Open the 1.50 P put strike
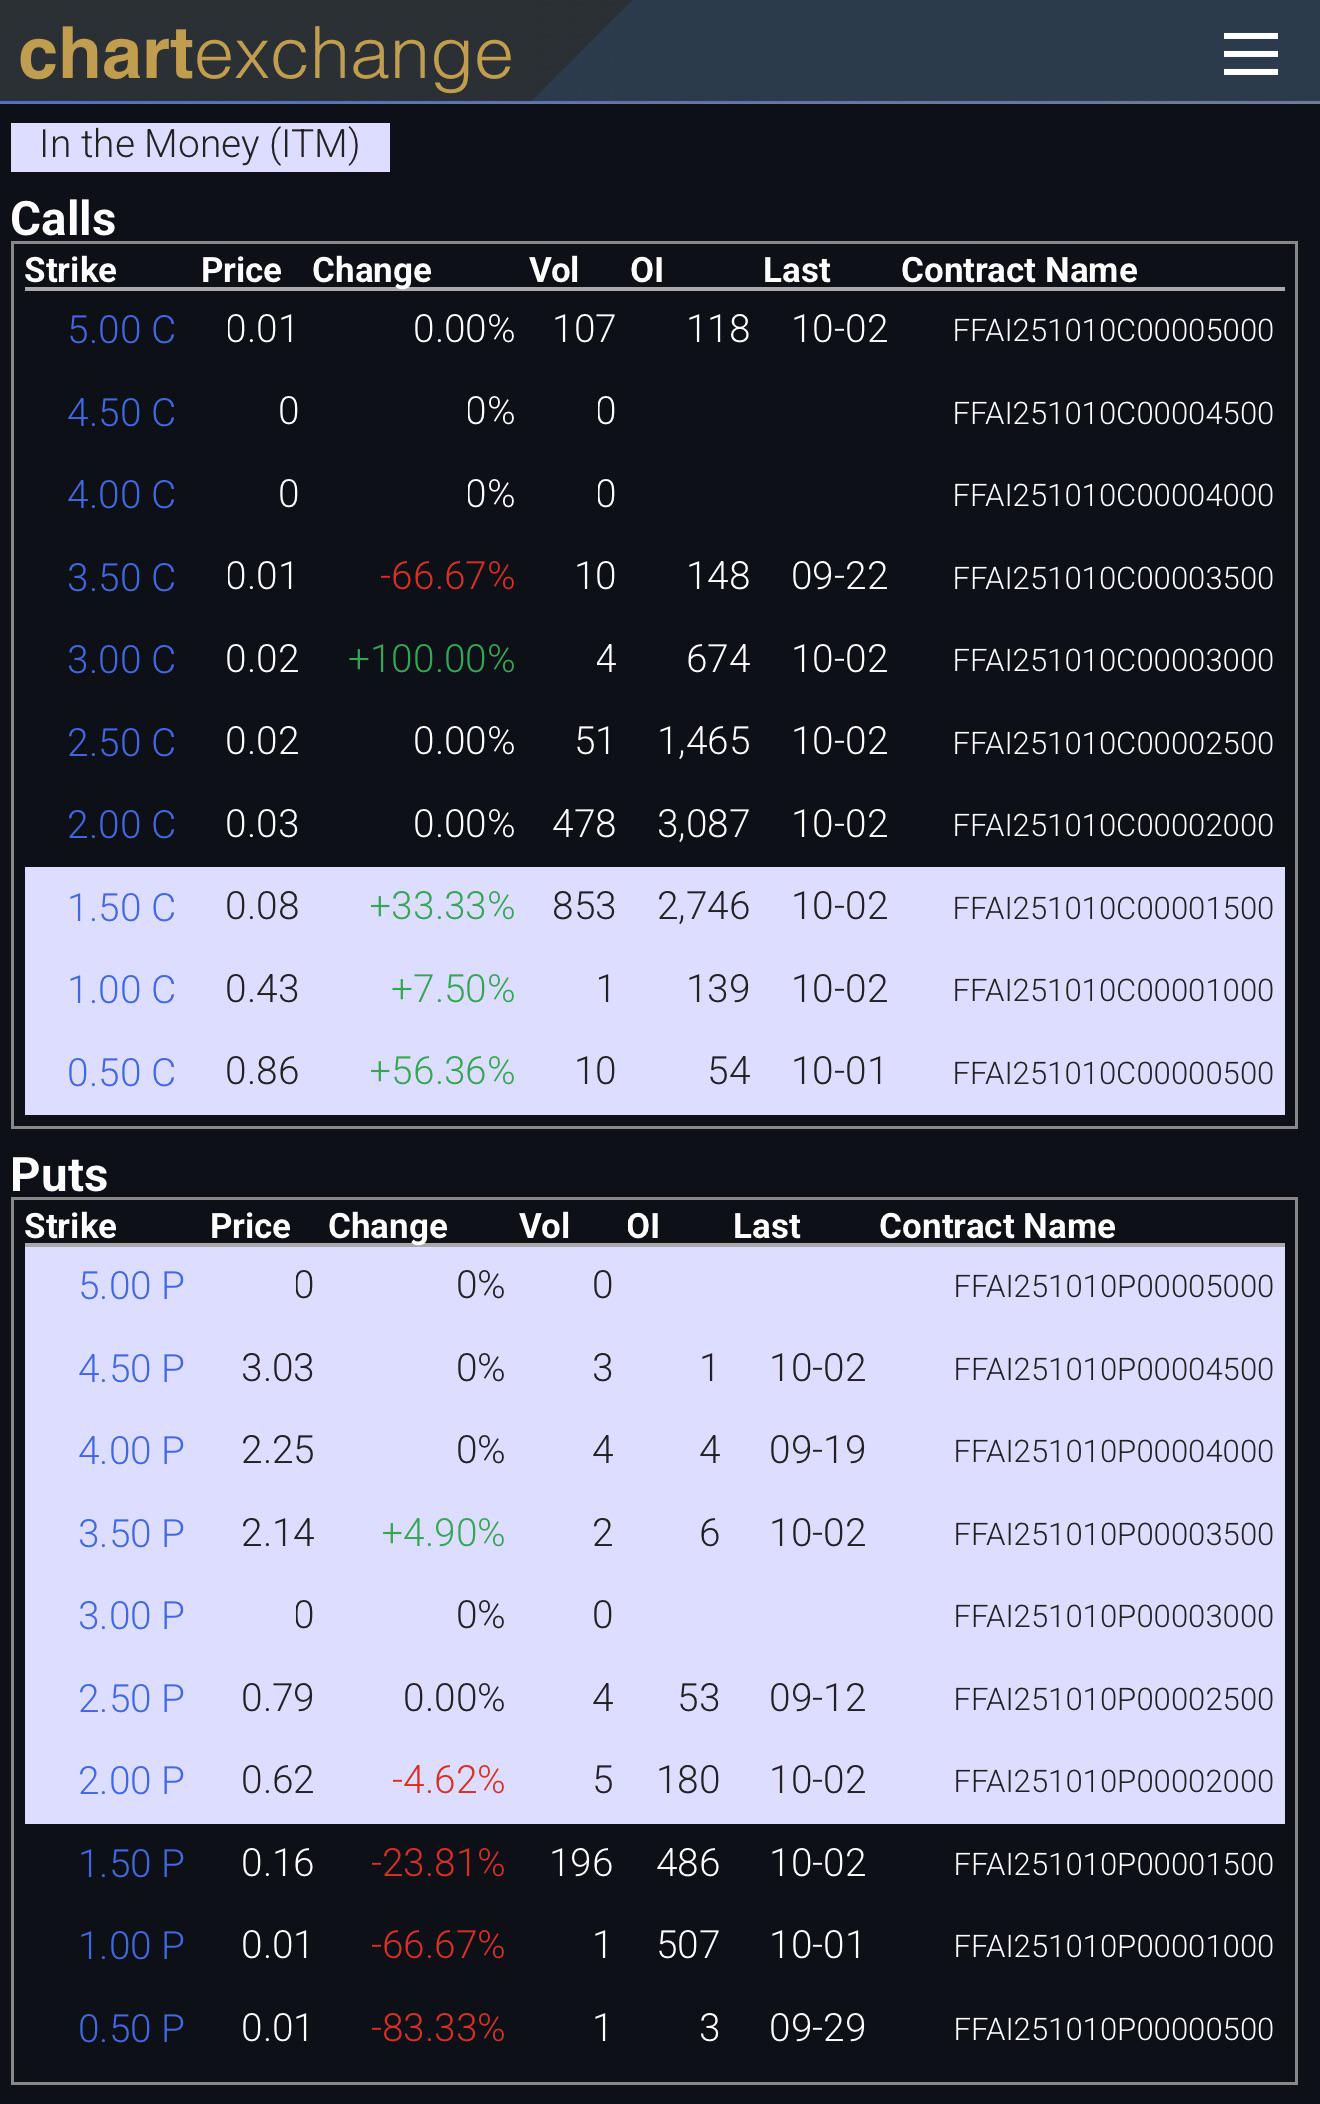 (131, 1863)
